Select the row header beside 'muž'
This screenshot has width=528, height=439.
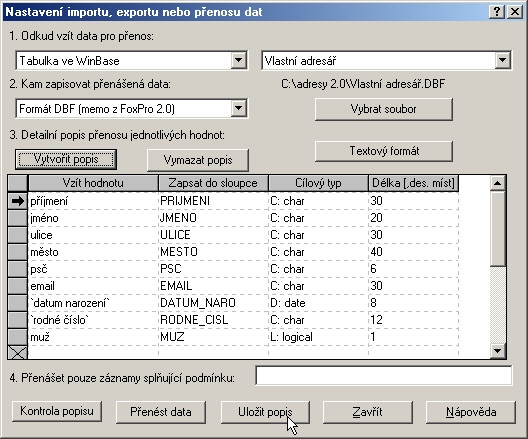[x=18, y=337]
